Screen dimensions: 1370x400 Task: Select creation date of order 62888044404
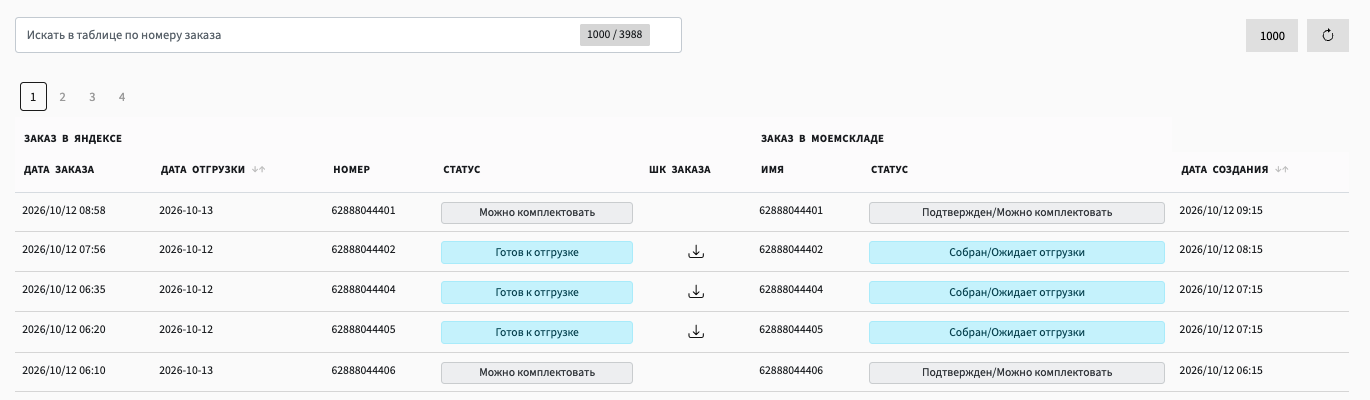(x=1221, y=290)
